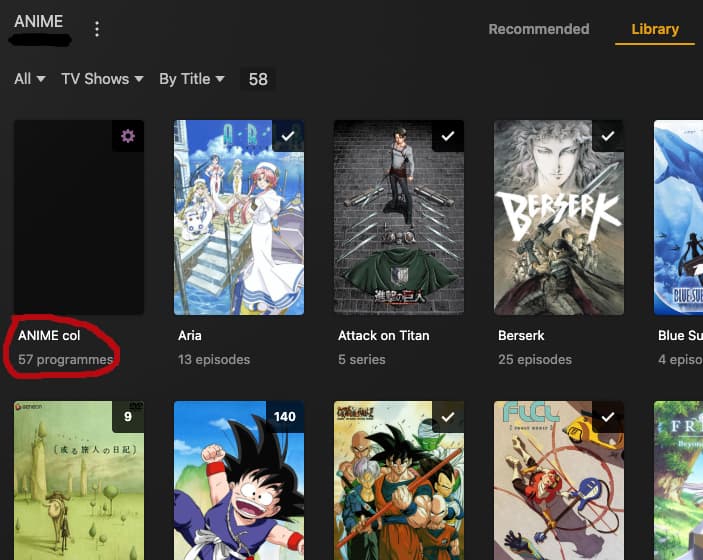Viewport: 703px width, 560px height.
Task: Switch to the Library tab
Action: (x=655, y=29)
